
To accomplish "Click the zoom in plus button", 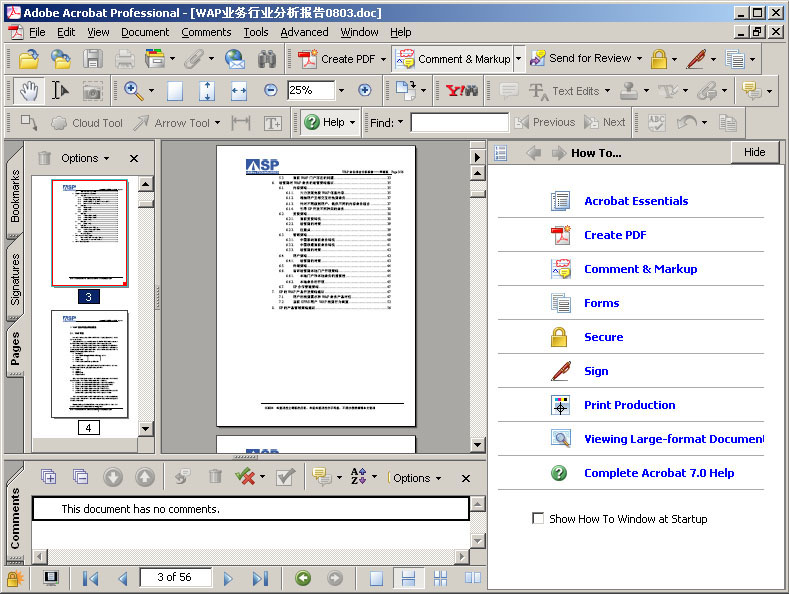I will tap(364, 90).
